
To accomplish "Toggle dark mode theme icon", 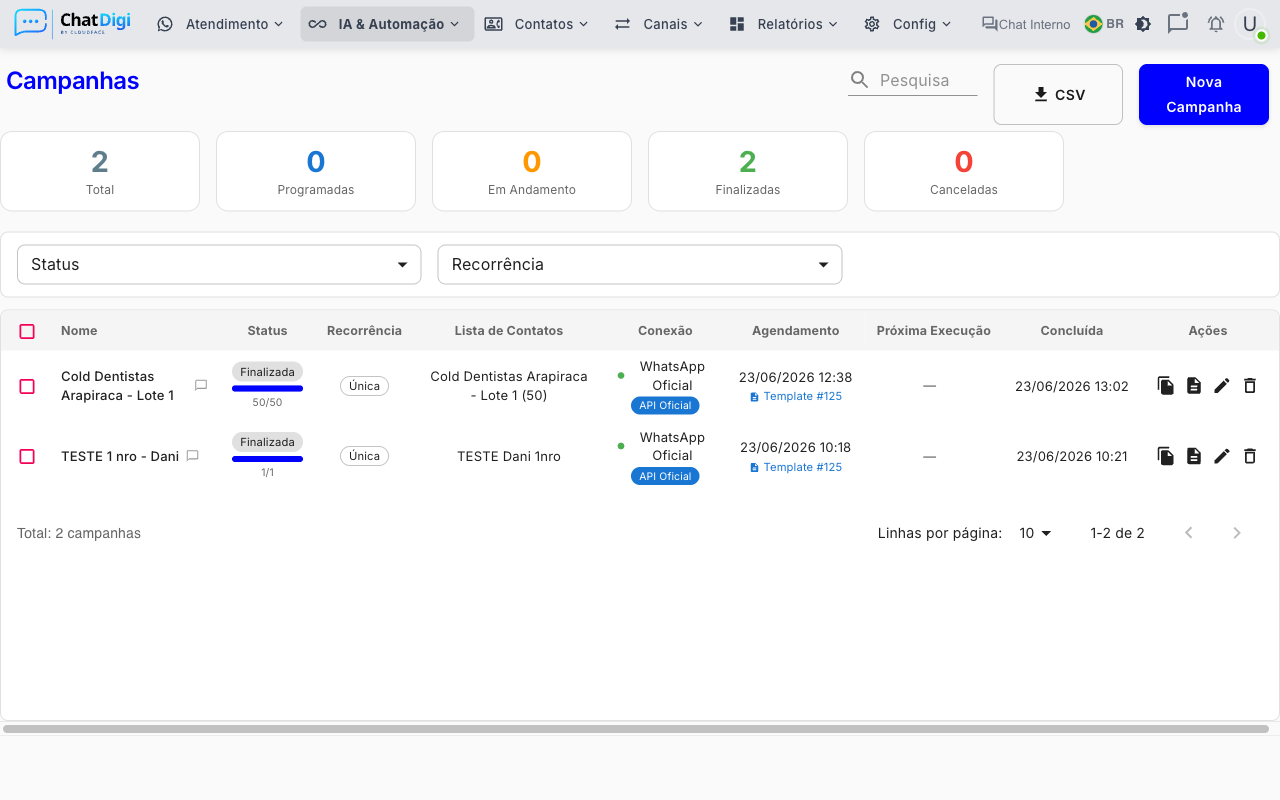I will tap(1143, 24).
